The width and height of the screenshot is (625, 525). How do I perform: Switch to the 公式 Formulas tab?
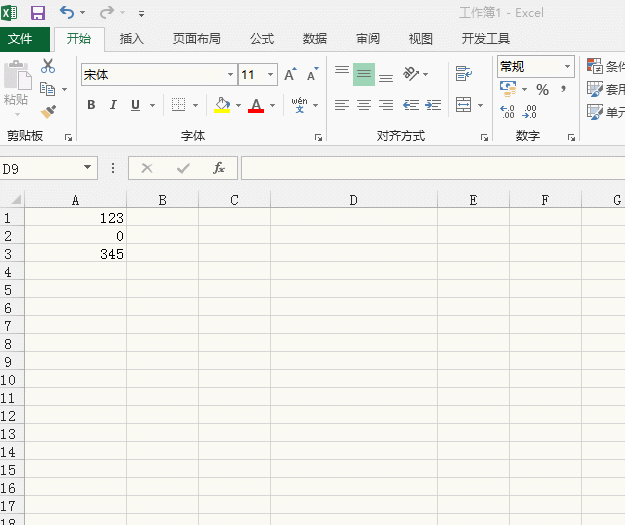(262, 39)
